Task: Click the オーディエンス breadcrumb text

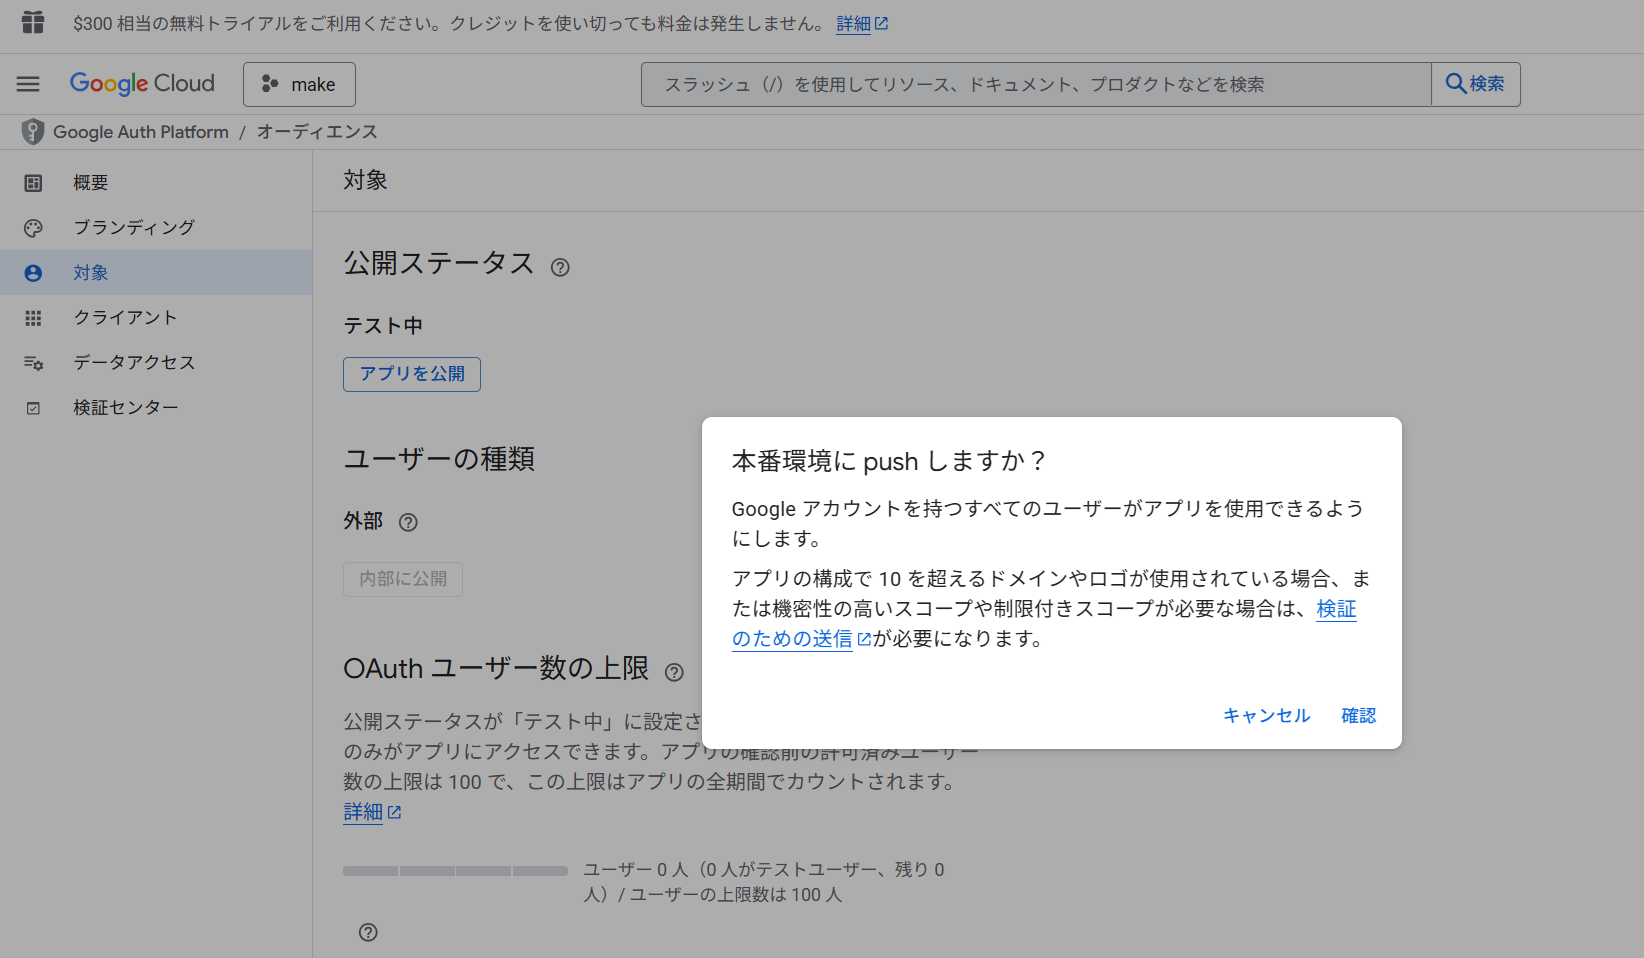Action: 317,132
